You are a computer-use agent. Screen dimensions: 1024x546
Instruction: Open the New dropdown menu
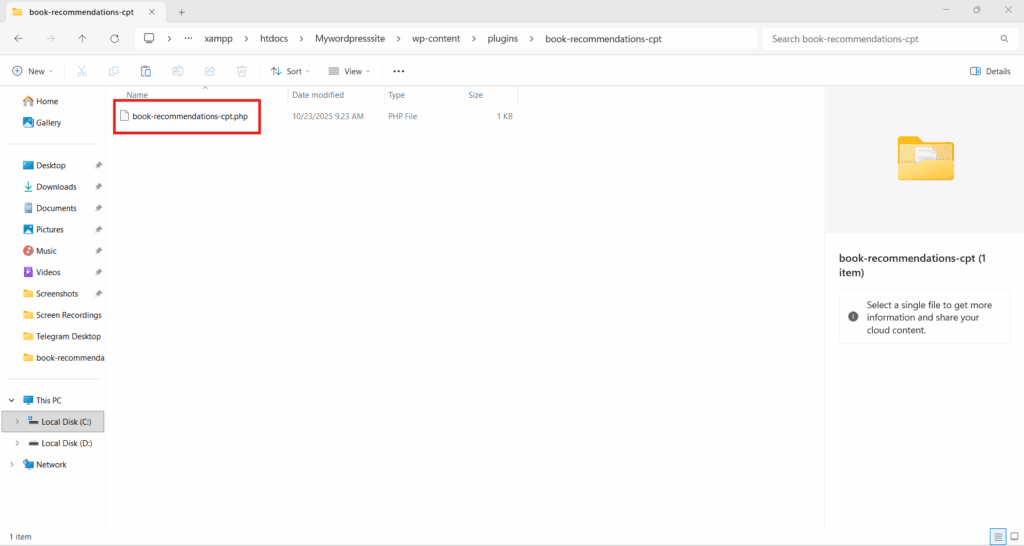33,71
